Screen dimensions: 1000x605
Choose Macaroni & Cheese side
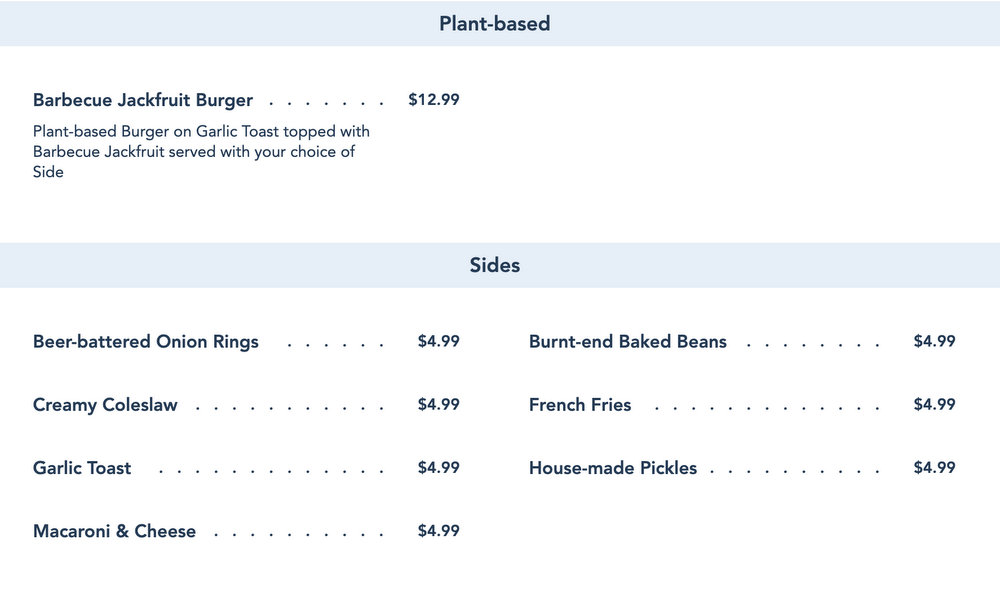pyautogui.click(x=114, y=531)
